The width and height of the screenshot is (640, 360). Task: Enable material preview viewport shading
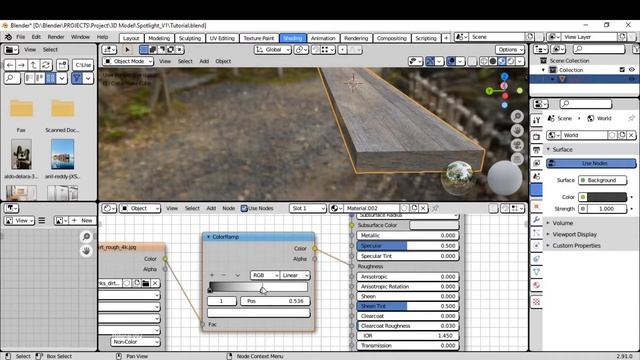pos(502,61)
